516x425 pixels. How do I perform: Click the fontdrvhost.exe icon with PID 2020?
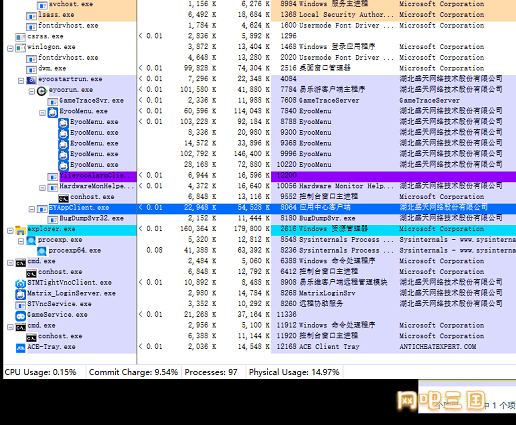tap(31, 59)
